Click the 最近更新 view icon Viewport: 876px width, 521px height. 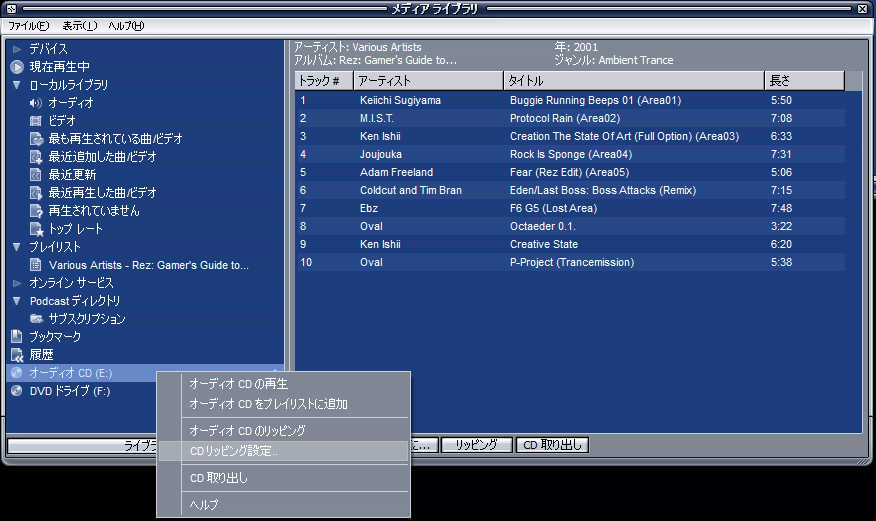coord(36,175)
